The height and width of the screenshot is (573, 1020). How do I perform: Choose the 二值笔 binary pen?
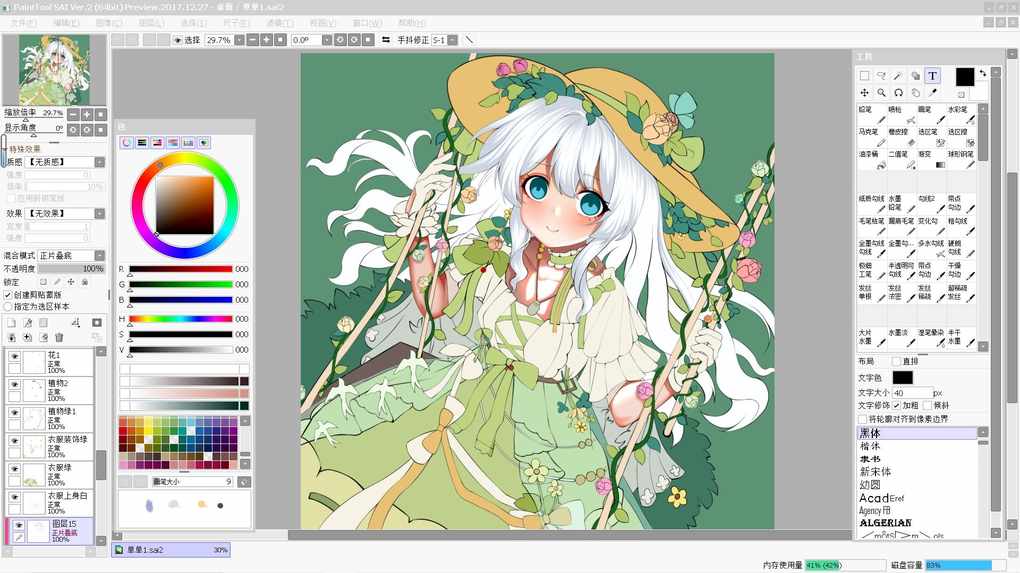point(902,160)
